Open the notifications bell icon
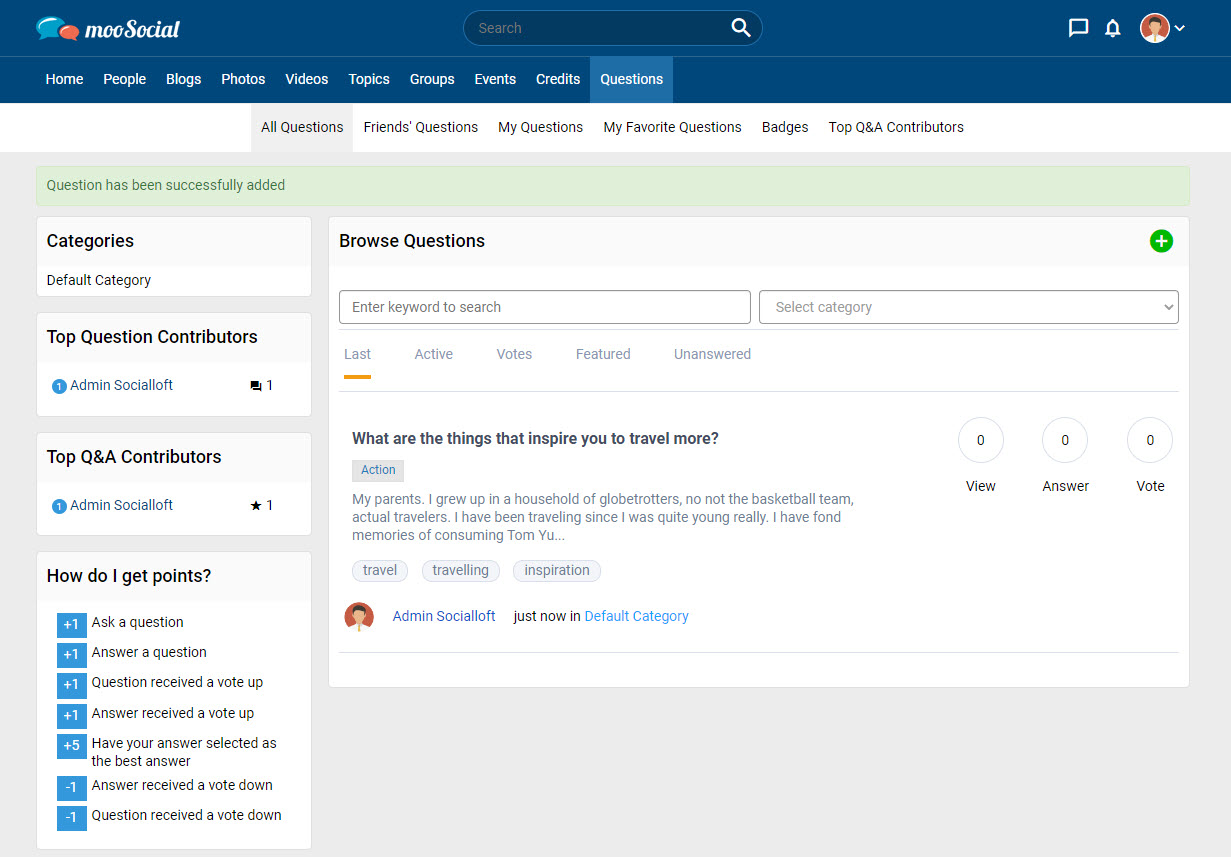This screenshot has width=1231, height=857. [x=1113, y=28]
